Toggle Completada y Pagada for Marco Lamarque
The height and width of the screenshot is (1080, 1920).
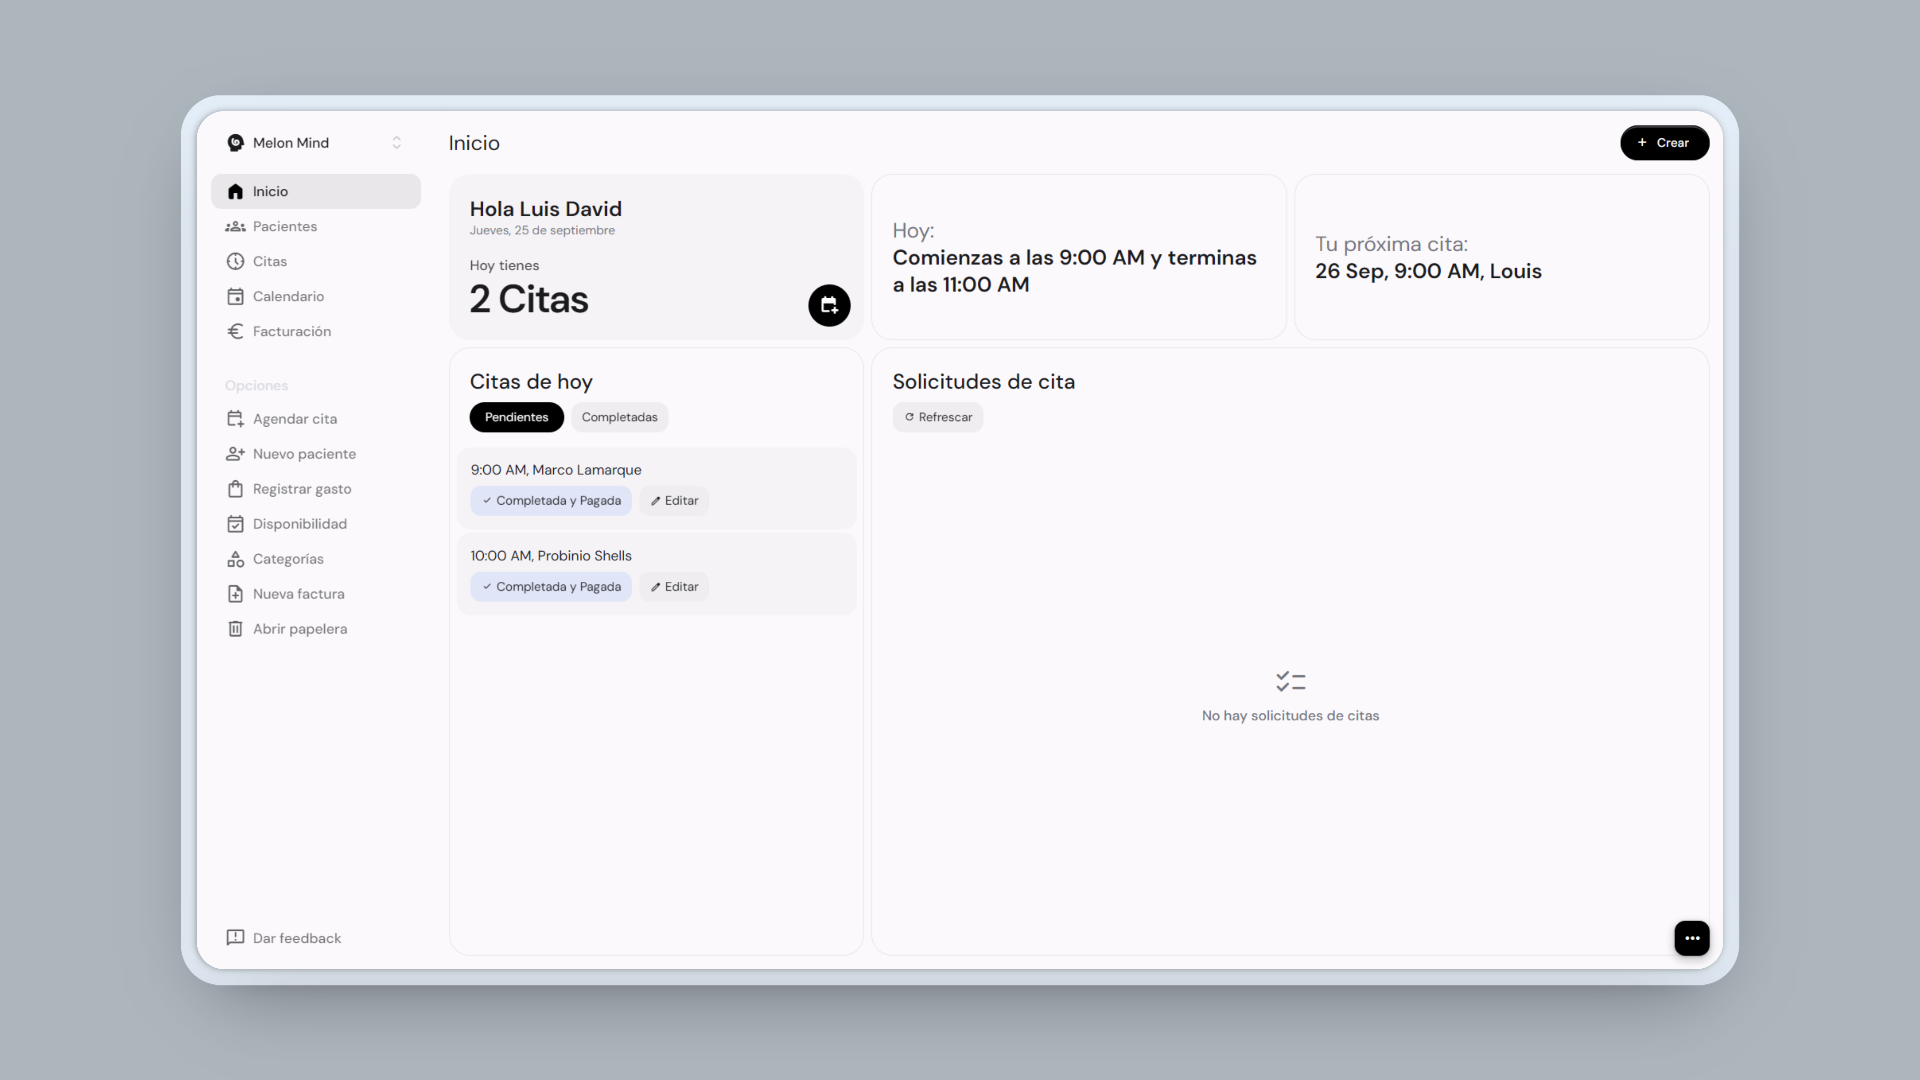click(551, 501)
